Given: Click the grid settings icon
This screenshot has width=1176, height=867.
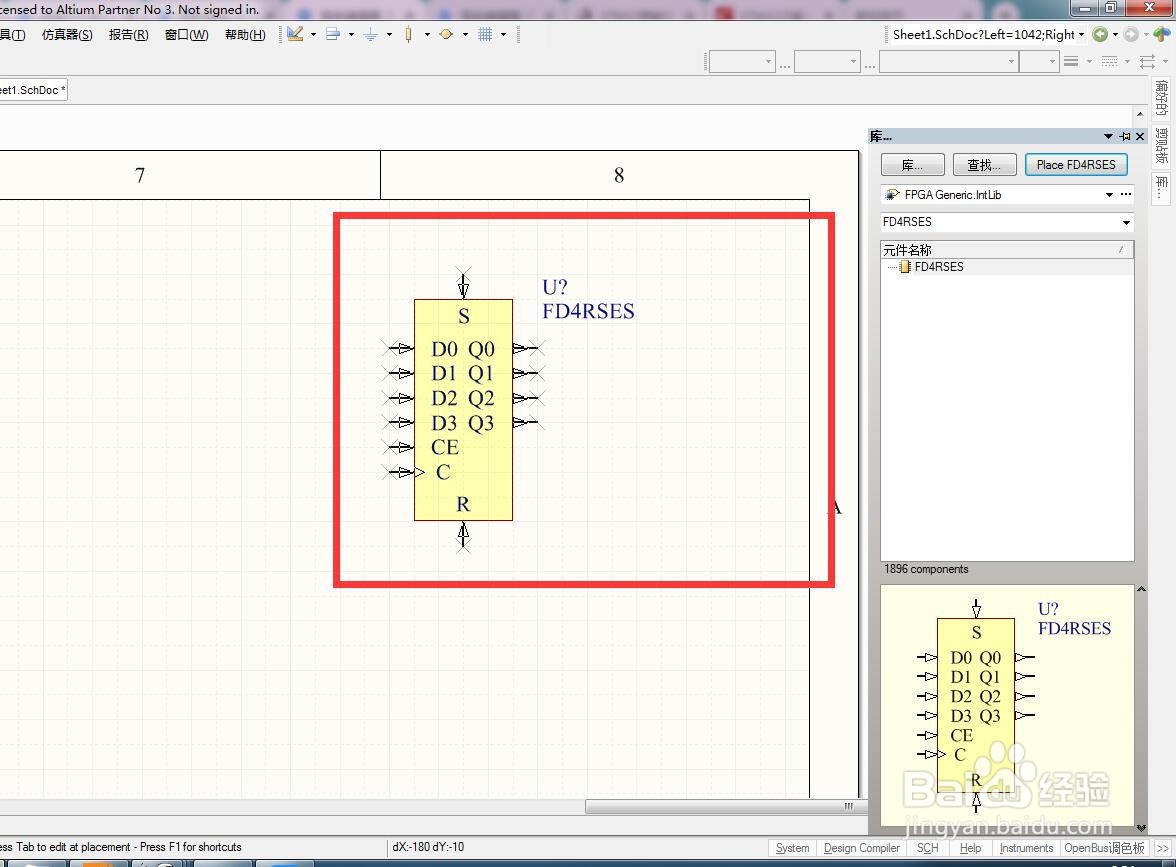Looking at the screenshot, I should (485, 34).
